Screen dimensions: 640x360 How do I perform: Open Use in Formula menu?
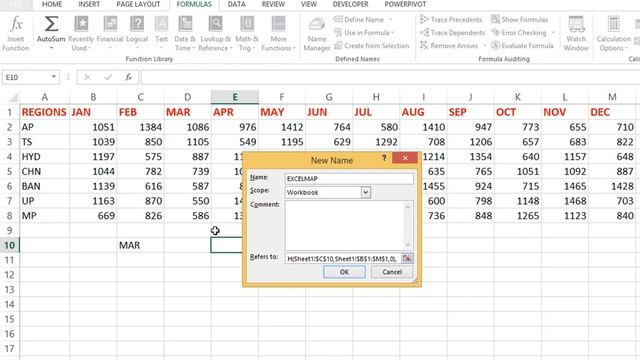tap(364, 33)
